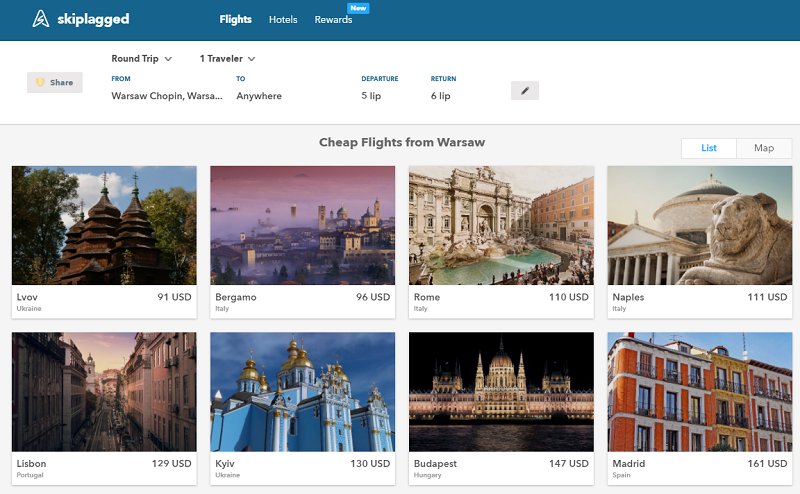800x494 pixels.
Task: Open the Bergamo destination photo
Action: [302, 225]
